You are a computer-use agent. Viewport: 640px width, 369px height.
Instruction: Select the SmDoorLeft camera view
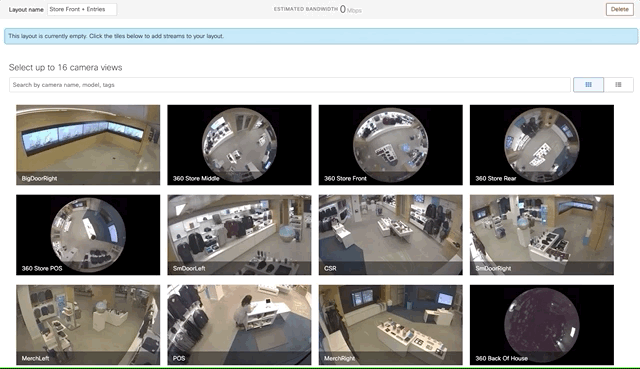pos(239,235)
